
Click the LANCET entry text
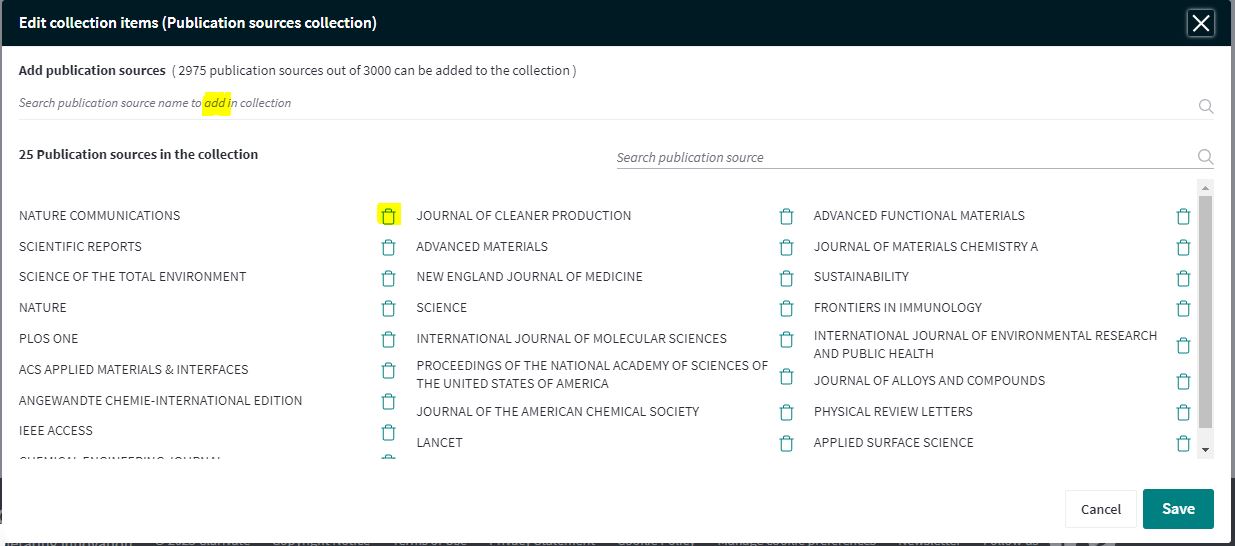[x=439, y=443]
